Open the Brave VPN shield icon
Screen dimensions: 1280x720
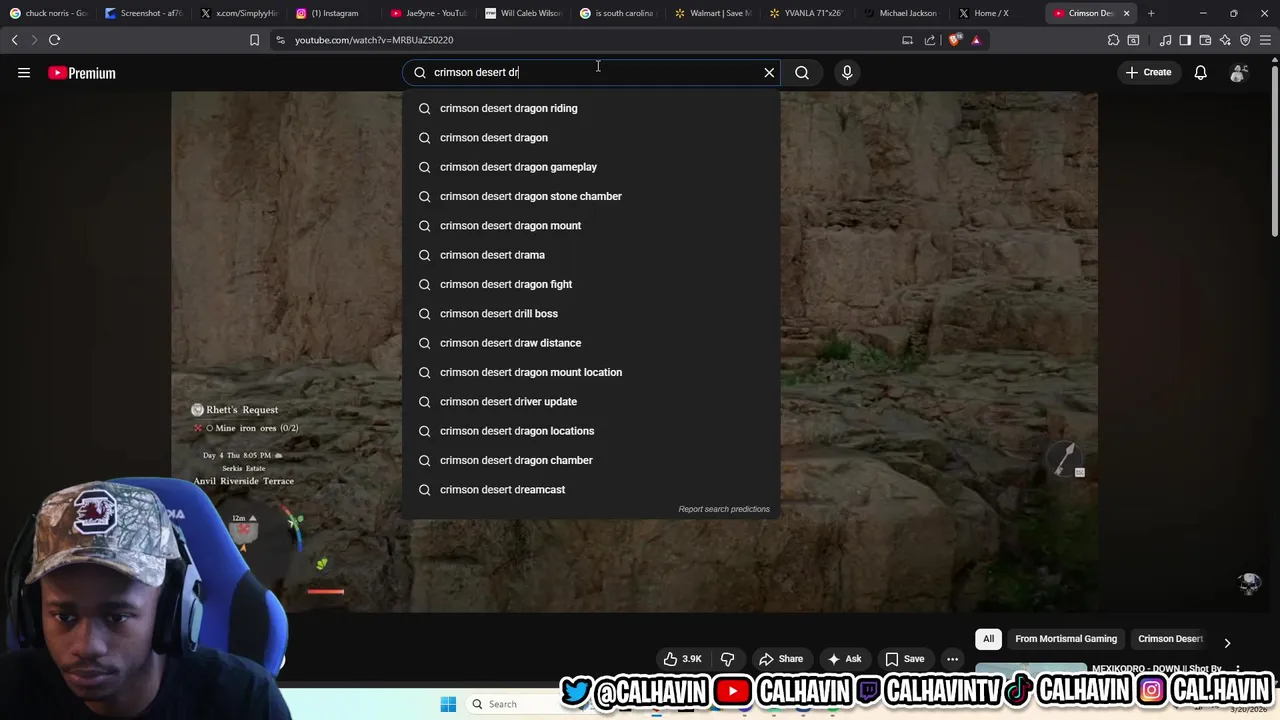tap(1245, 40)
